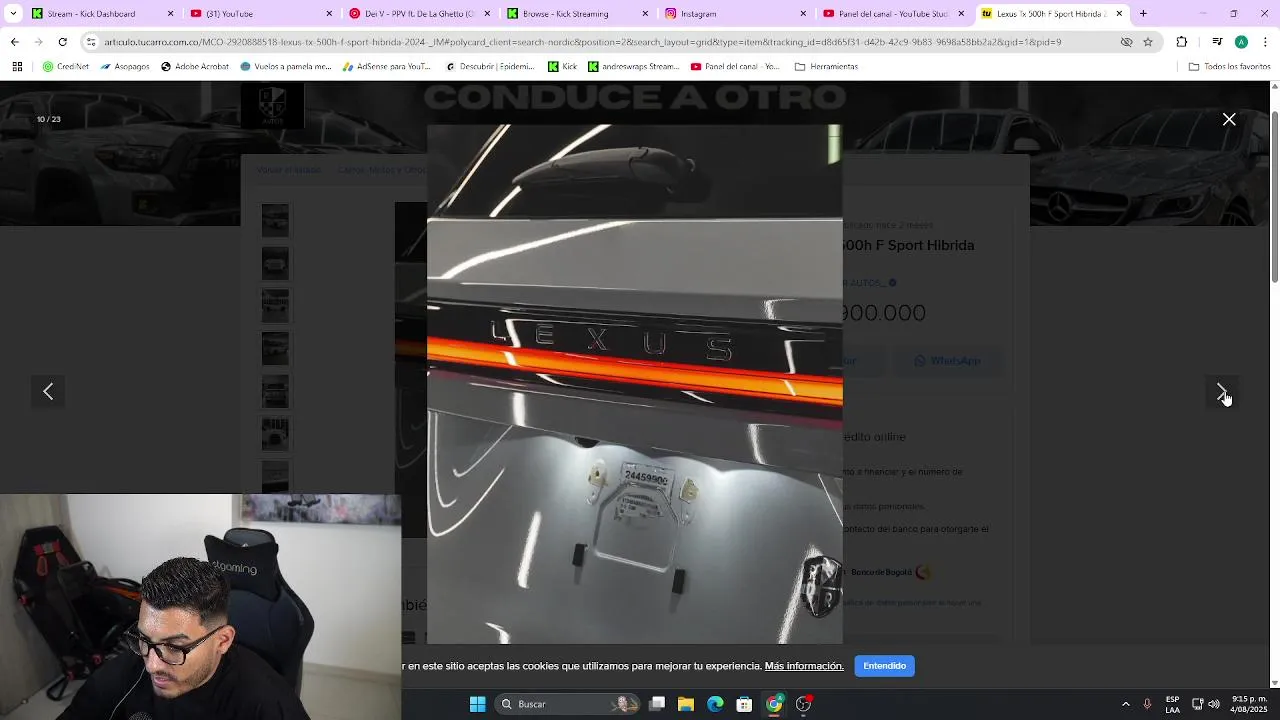This screenshot has width=1280, height=720.
Task: Go to the previous gallery photo
Action: pos(48,392)
